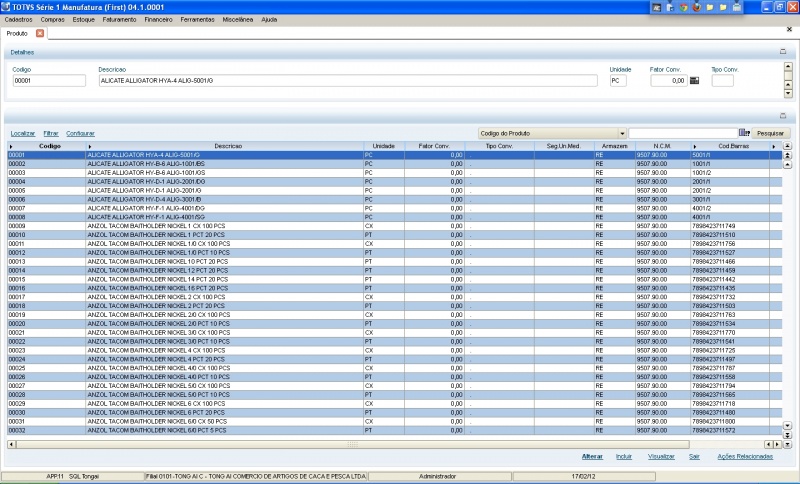Expand the Codigo do Produto dropdown
800x484 pixels.
pos(622,132)
